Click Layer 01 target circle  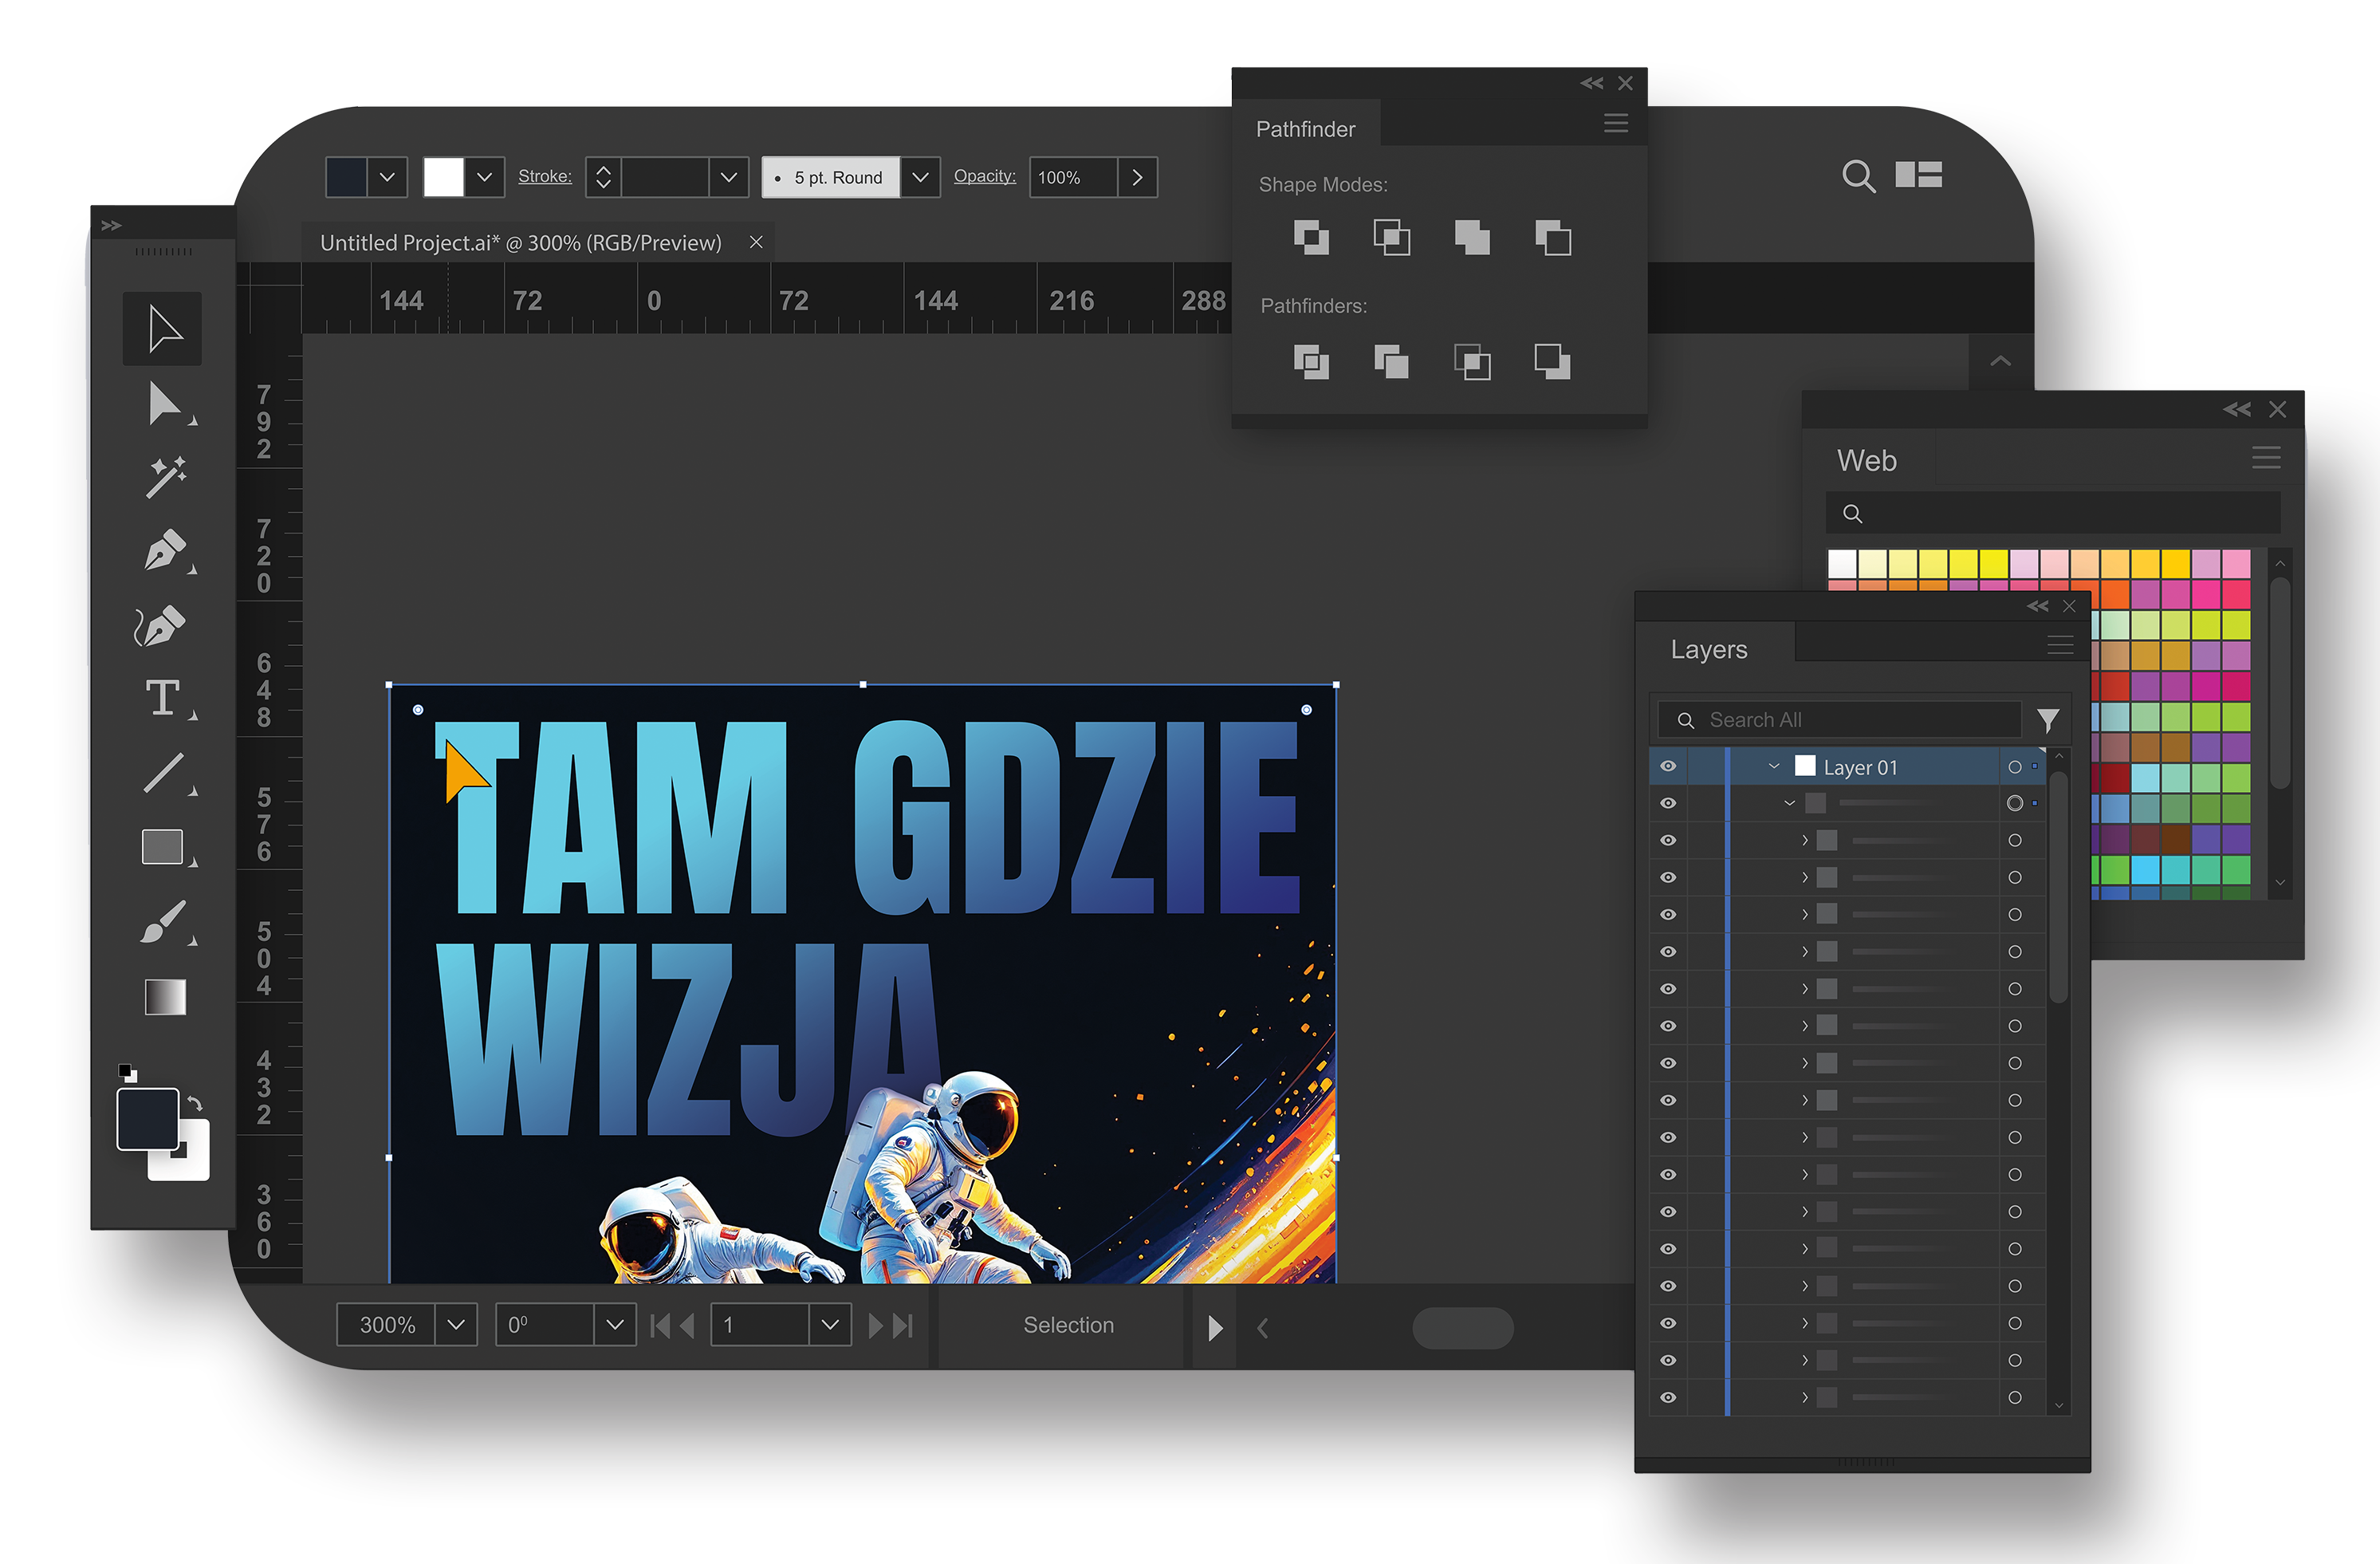(x=2014, y=767)
